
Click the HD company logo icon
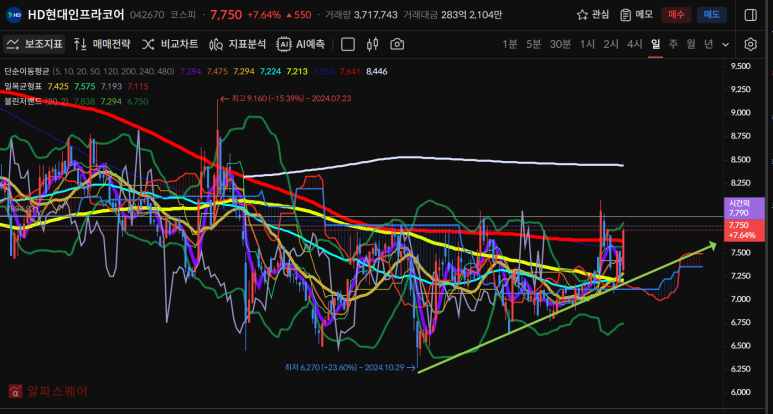click(x=13, y=15)
